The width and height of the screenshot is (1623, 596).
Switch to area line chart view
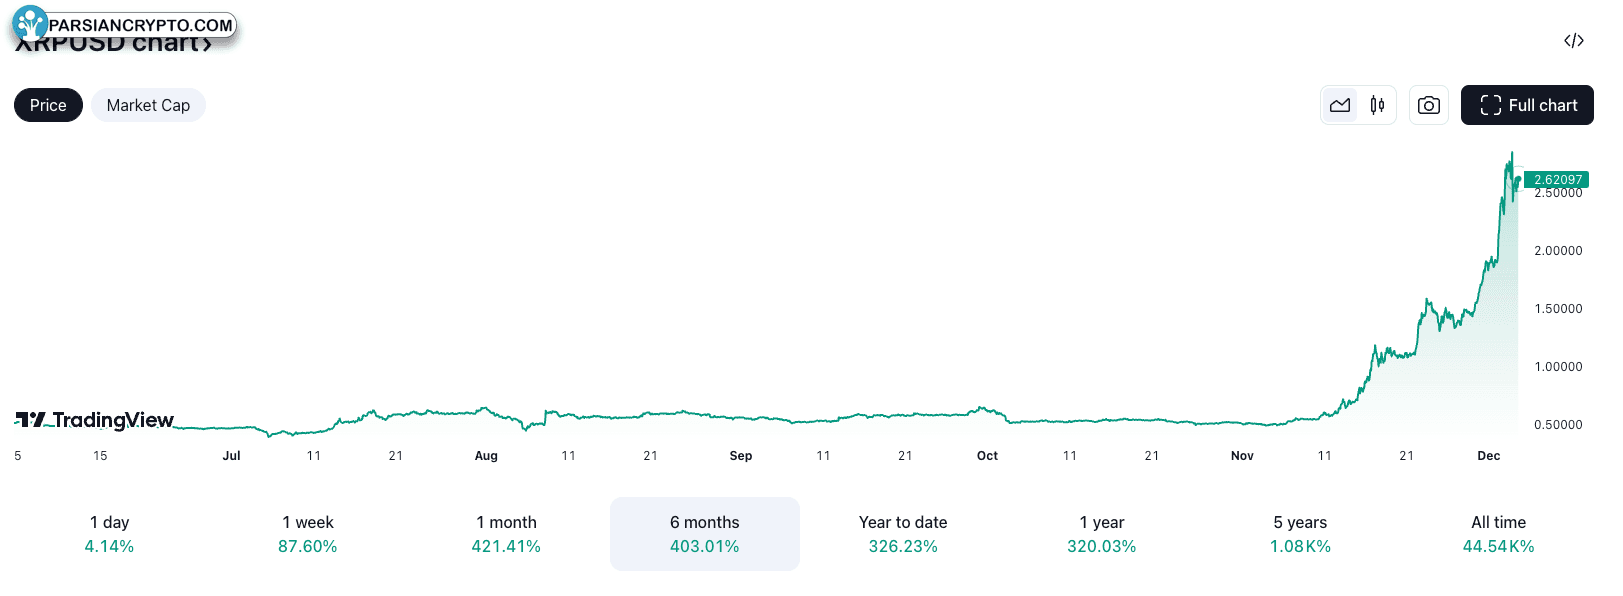1340,105
